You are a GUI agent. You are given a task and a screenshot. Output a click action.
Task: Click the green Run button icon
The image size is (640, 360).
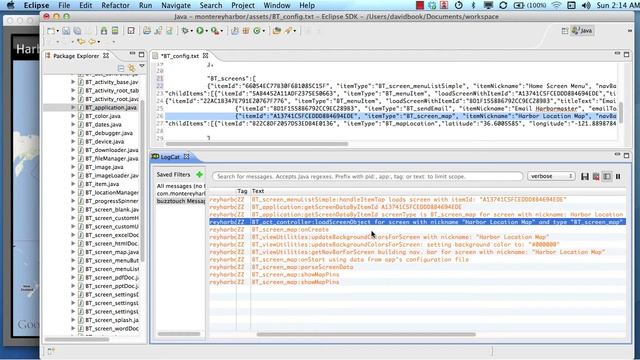(x=200, y=31)
